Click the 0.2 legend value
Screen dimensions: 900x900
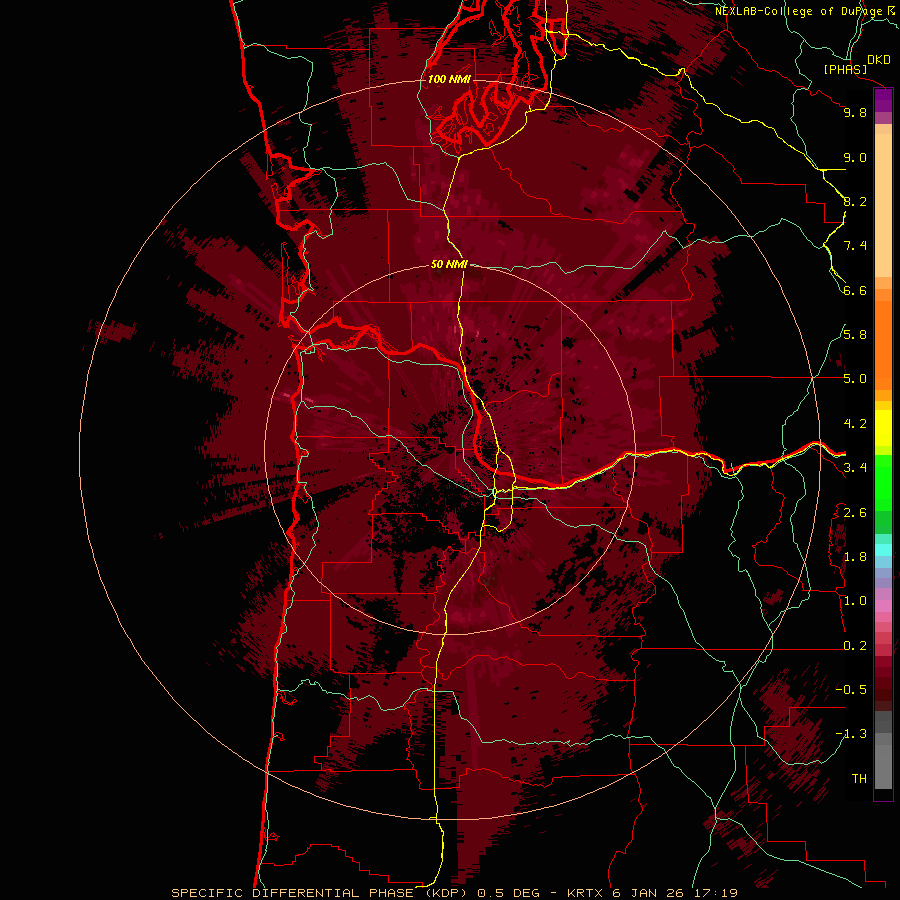coord(855,646)
